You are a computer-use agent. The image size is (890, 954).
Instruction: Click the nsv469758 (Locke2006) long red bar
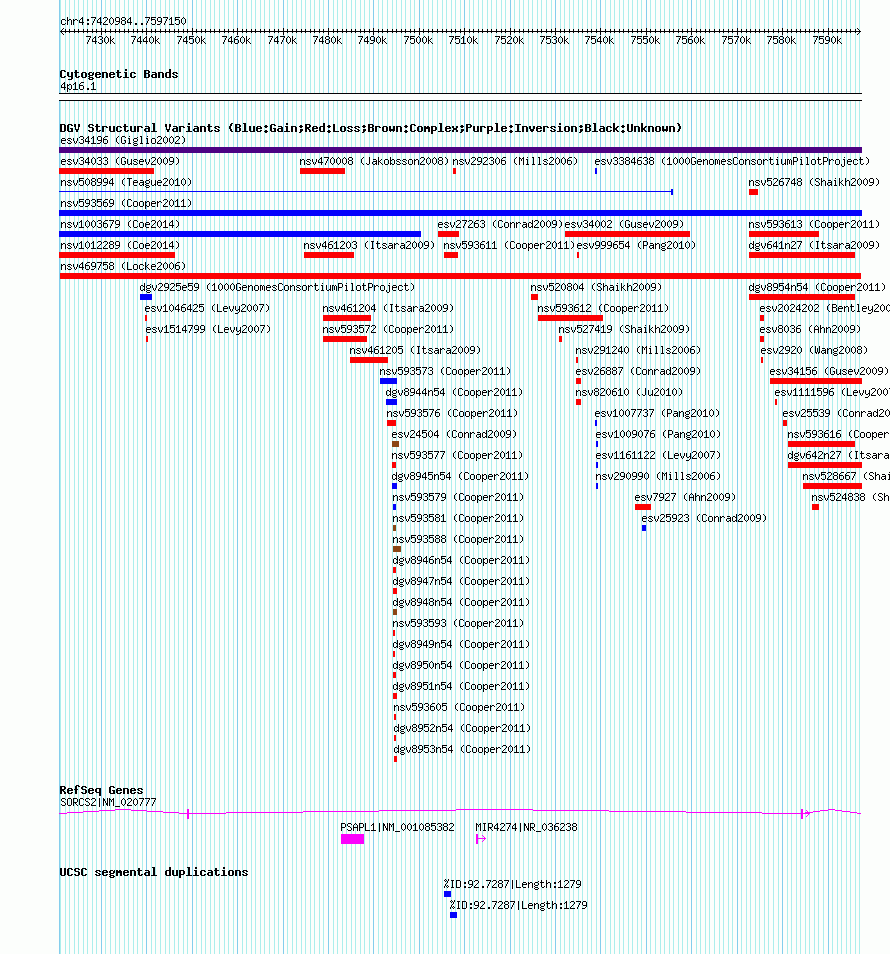(461, 276)
